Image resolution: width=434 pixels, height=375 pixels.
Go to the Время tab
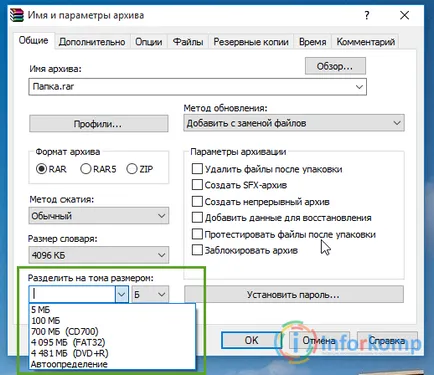pyautogui.click(x=313, y=42)
